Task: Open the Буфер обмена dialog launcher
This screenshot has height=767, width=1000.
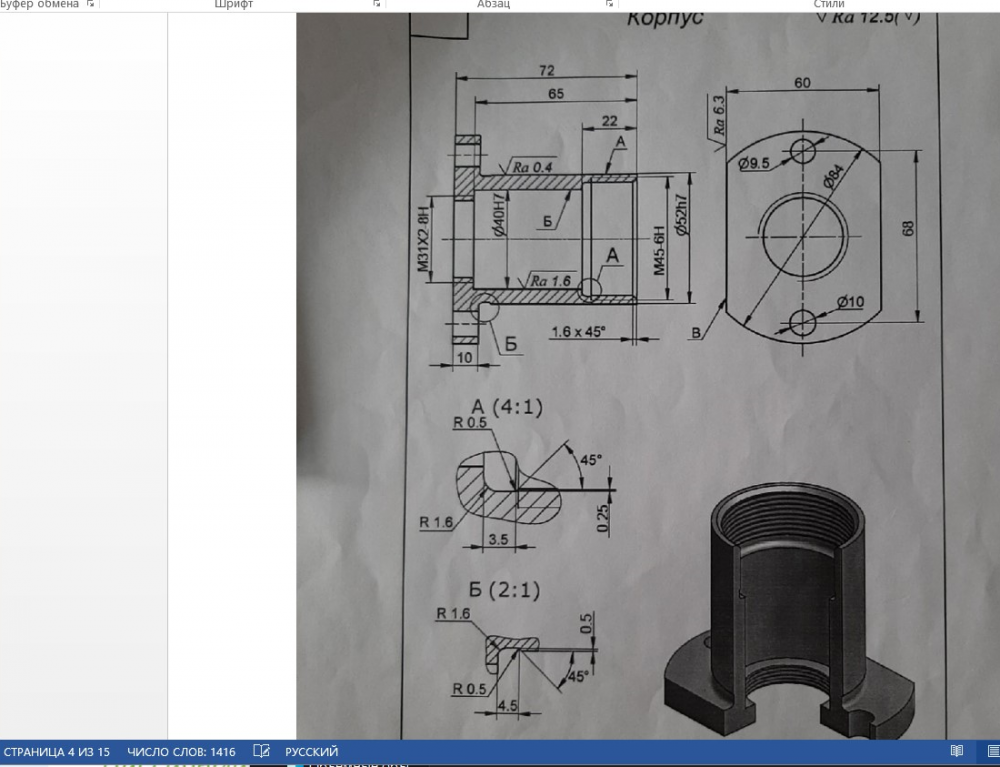Action: tap(91, 4)
